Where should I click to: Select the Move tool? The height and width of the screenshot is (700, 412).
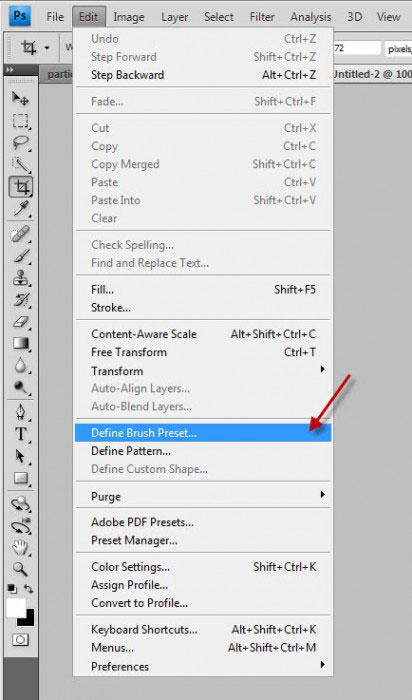(21, 98)
